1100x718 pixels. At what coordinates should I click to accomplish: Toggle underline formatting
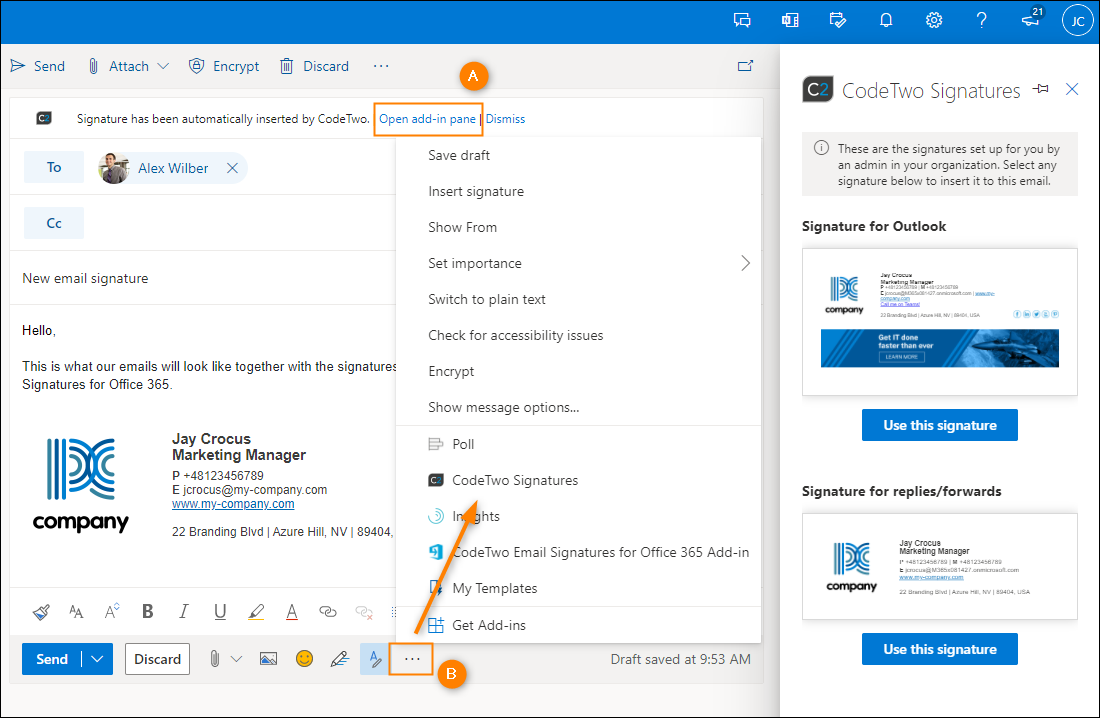(219, 611)
